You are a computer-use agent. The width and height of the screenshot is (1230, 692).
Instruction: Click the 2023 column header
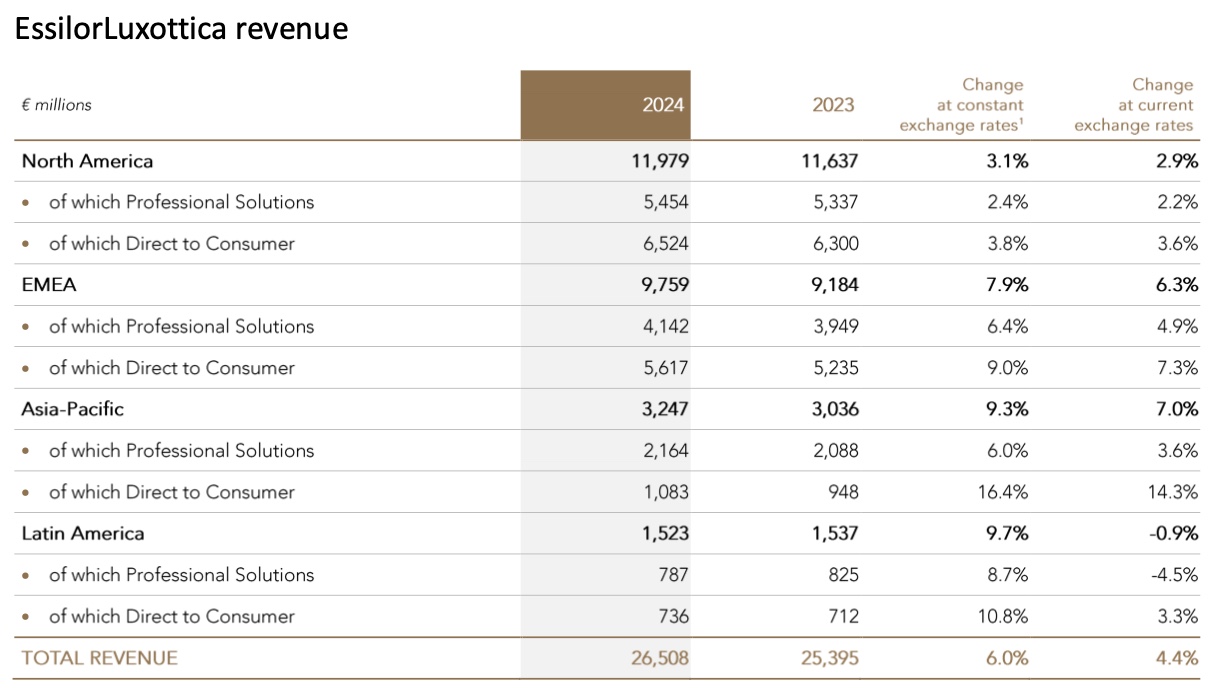833,105
